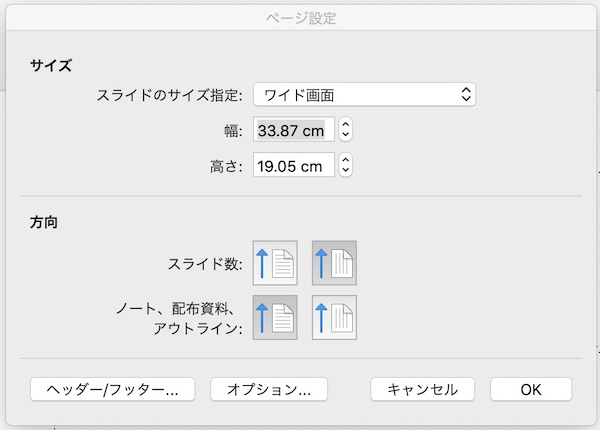Click the キャンセル button
Screen dimensions: 600x430
click(x=422, y=389)
